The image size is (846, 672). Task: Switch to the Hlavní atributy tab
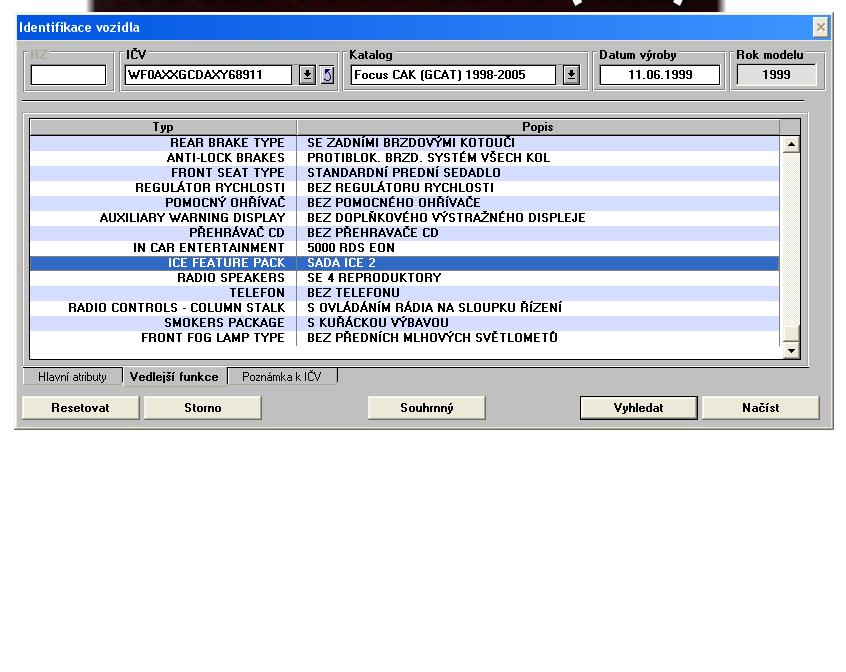tap(72, 377)
